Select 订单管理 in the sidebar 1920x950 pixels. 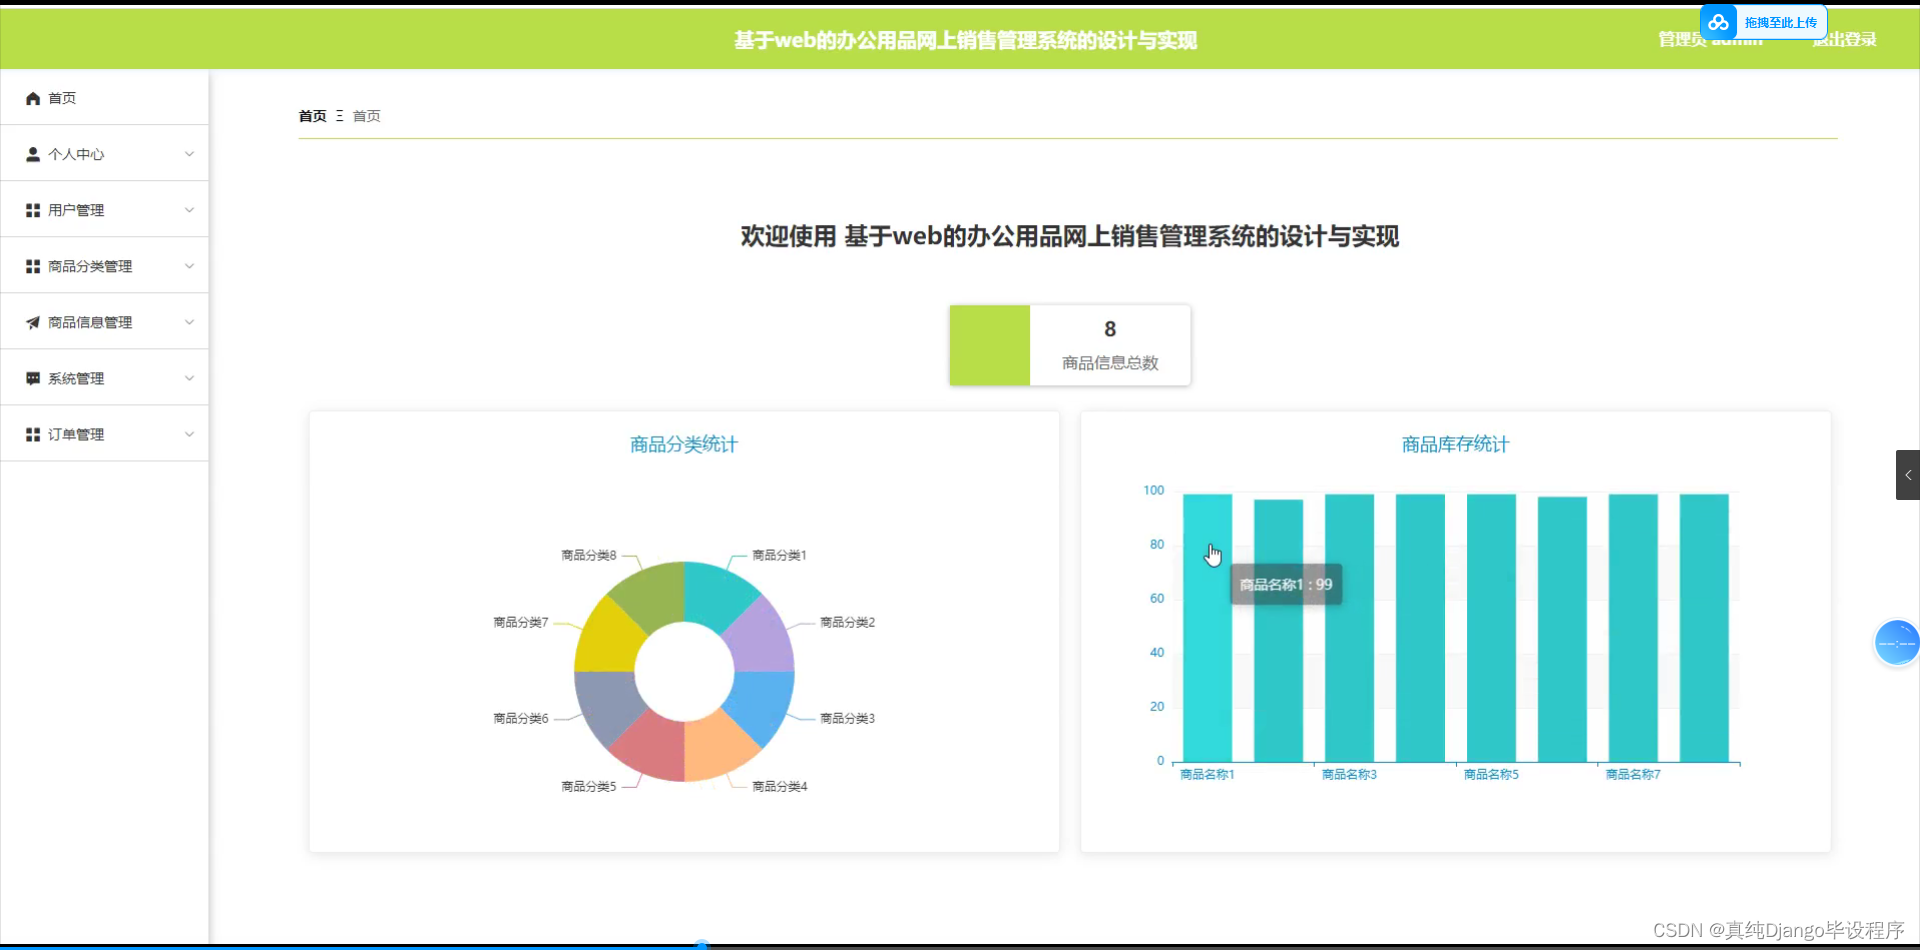(75, 433)
